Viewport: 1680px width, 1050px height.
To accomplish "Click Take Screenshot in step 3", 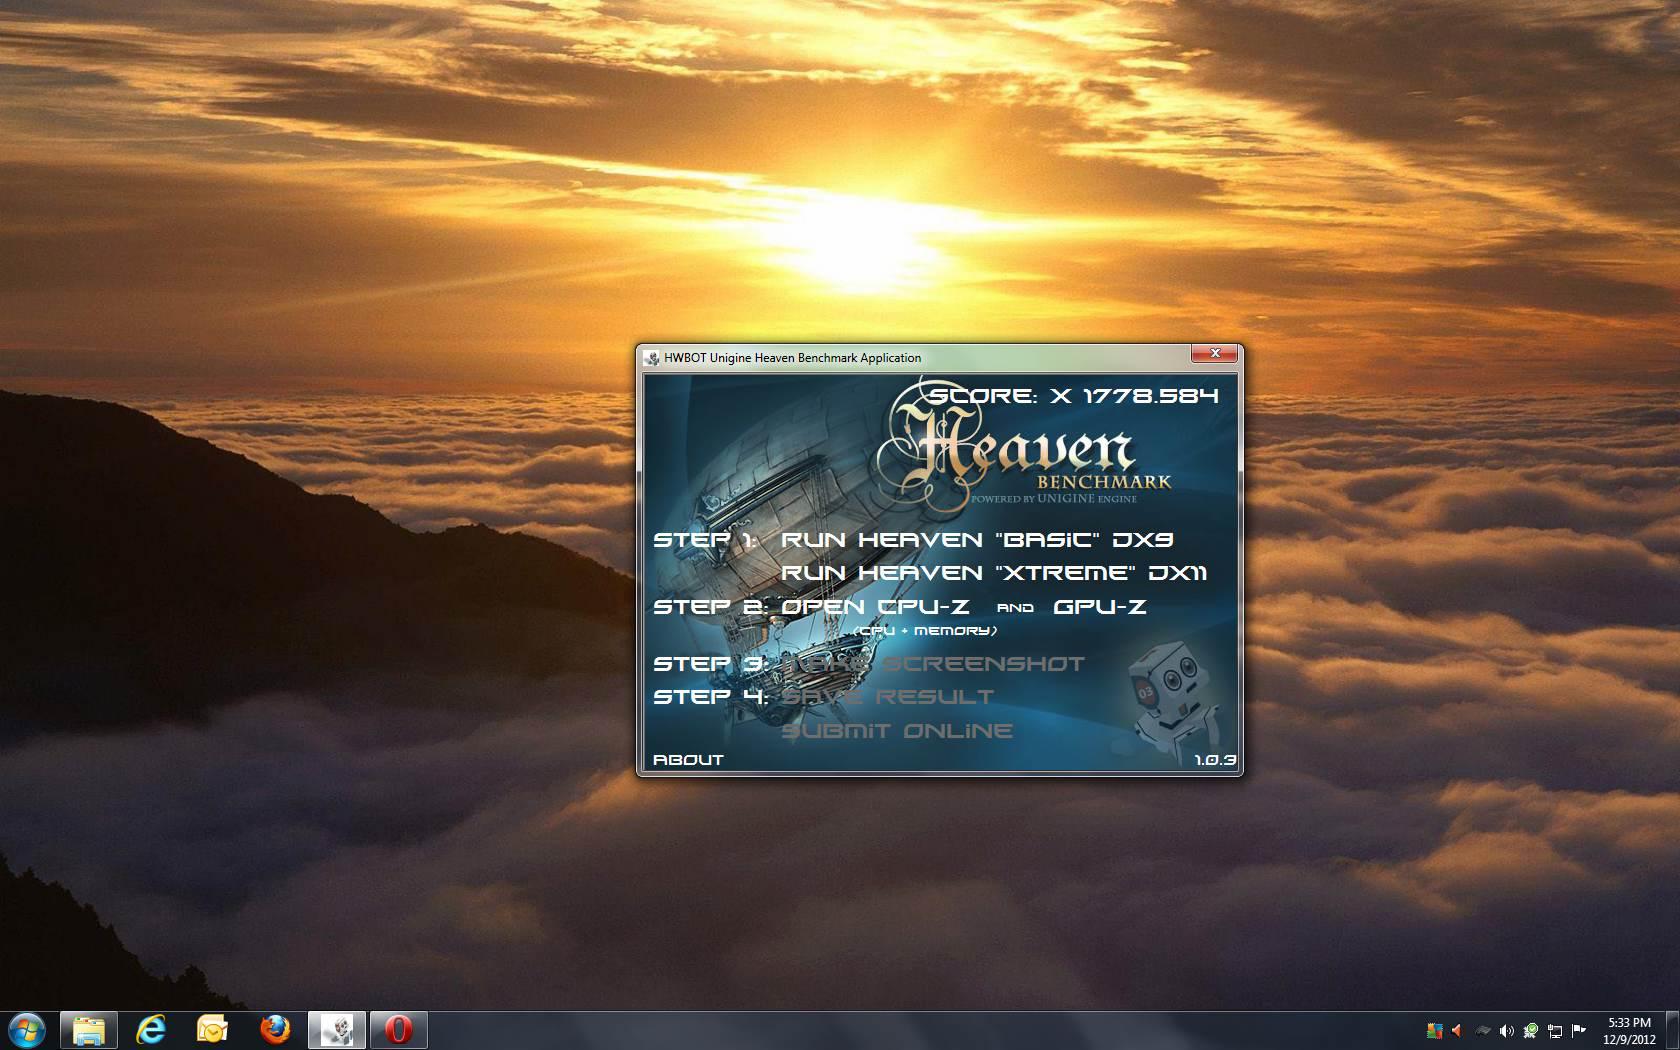I will [x=933, y=664].
